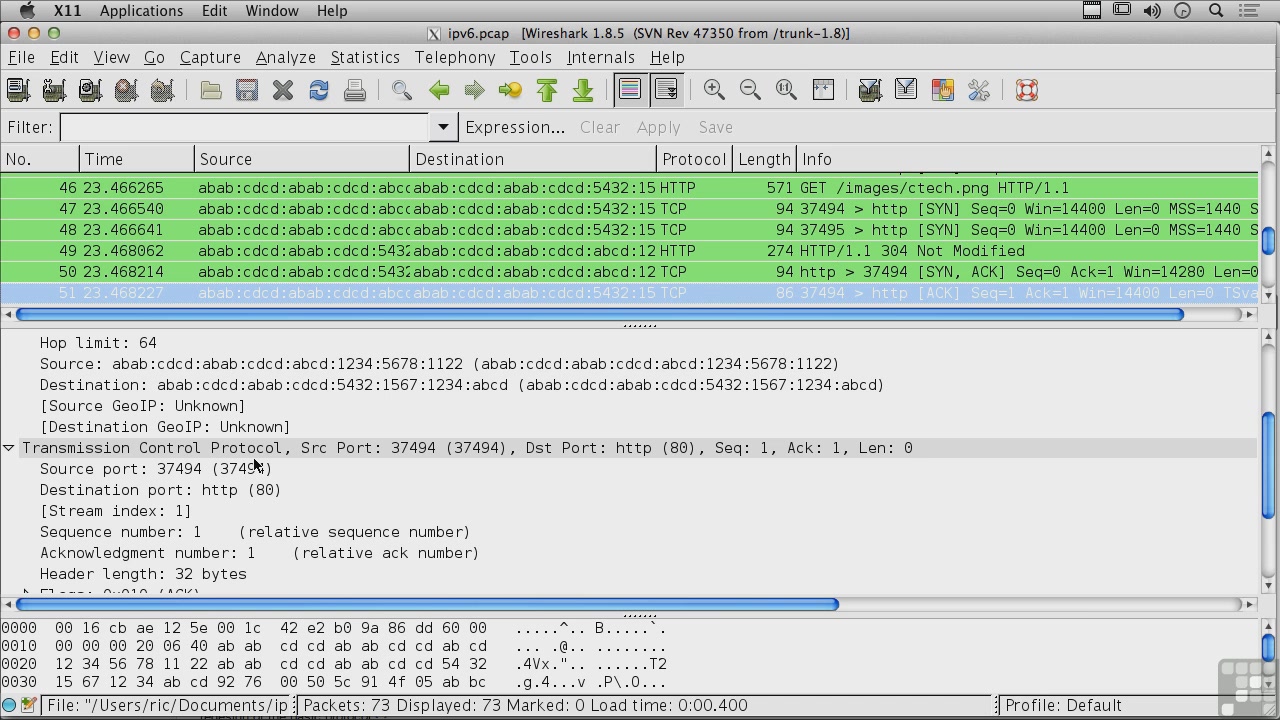Edit coloring rules icon

[942, 90]
